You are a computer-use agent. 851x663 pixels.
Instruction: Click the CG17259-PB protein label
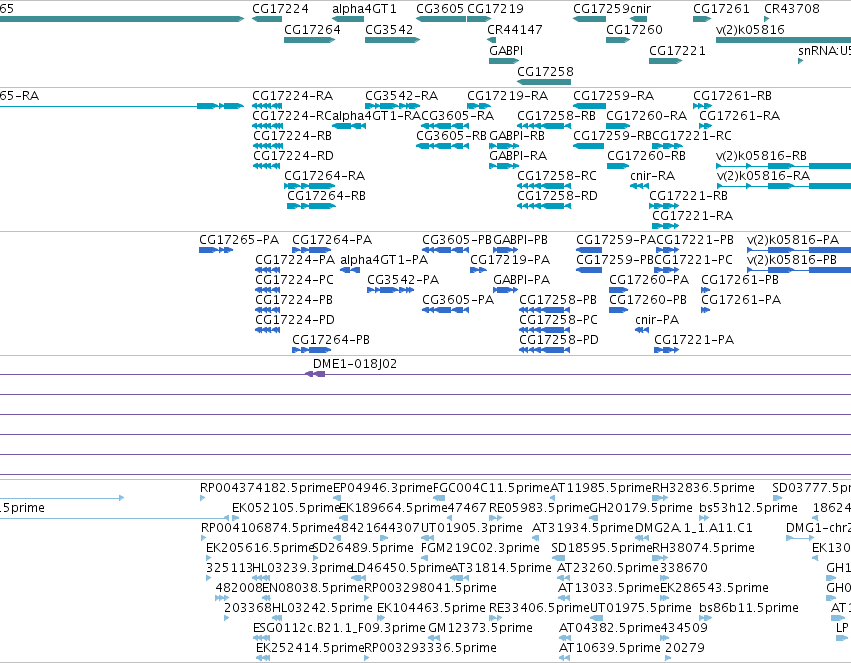(615, 260)
